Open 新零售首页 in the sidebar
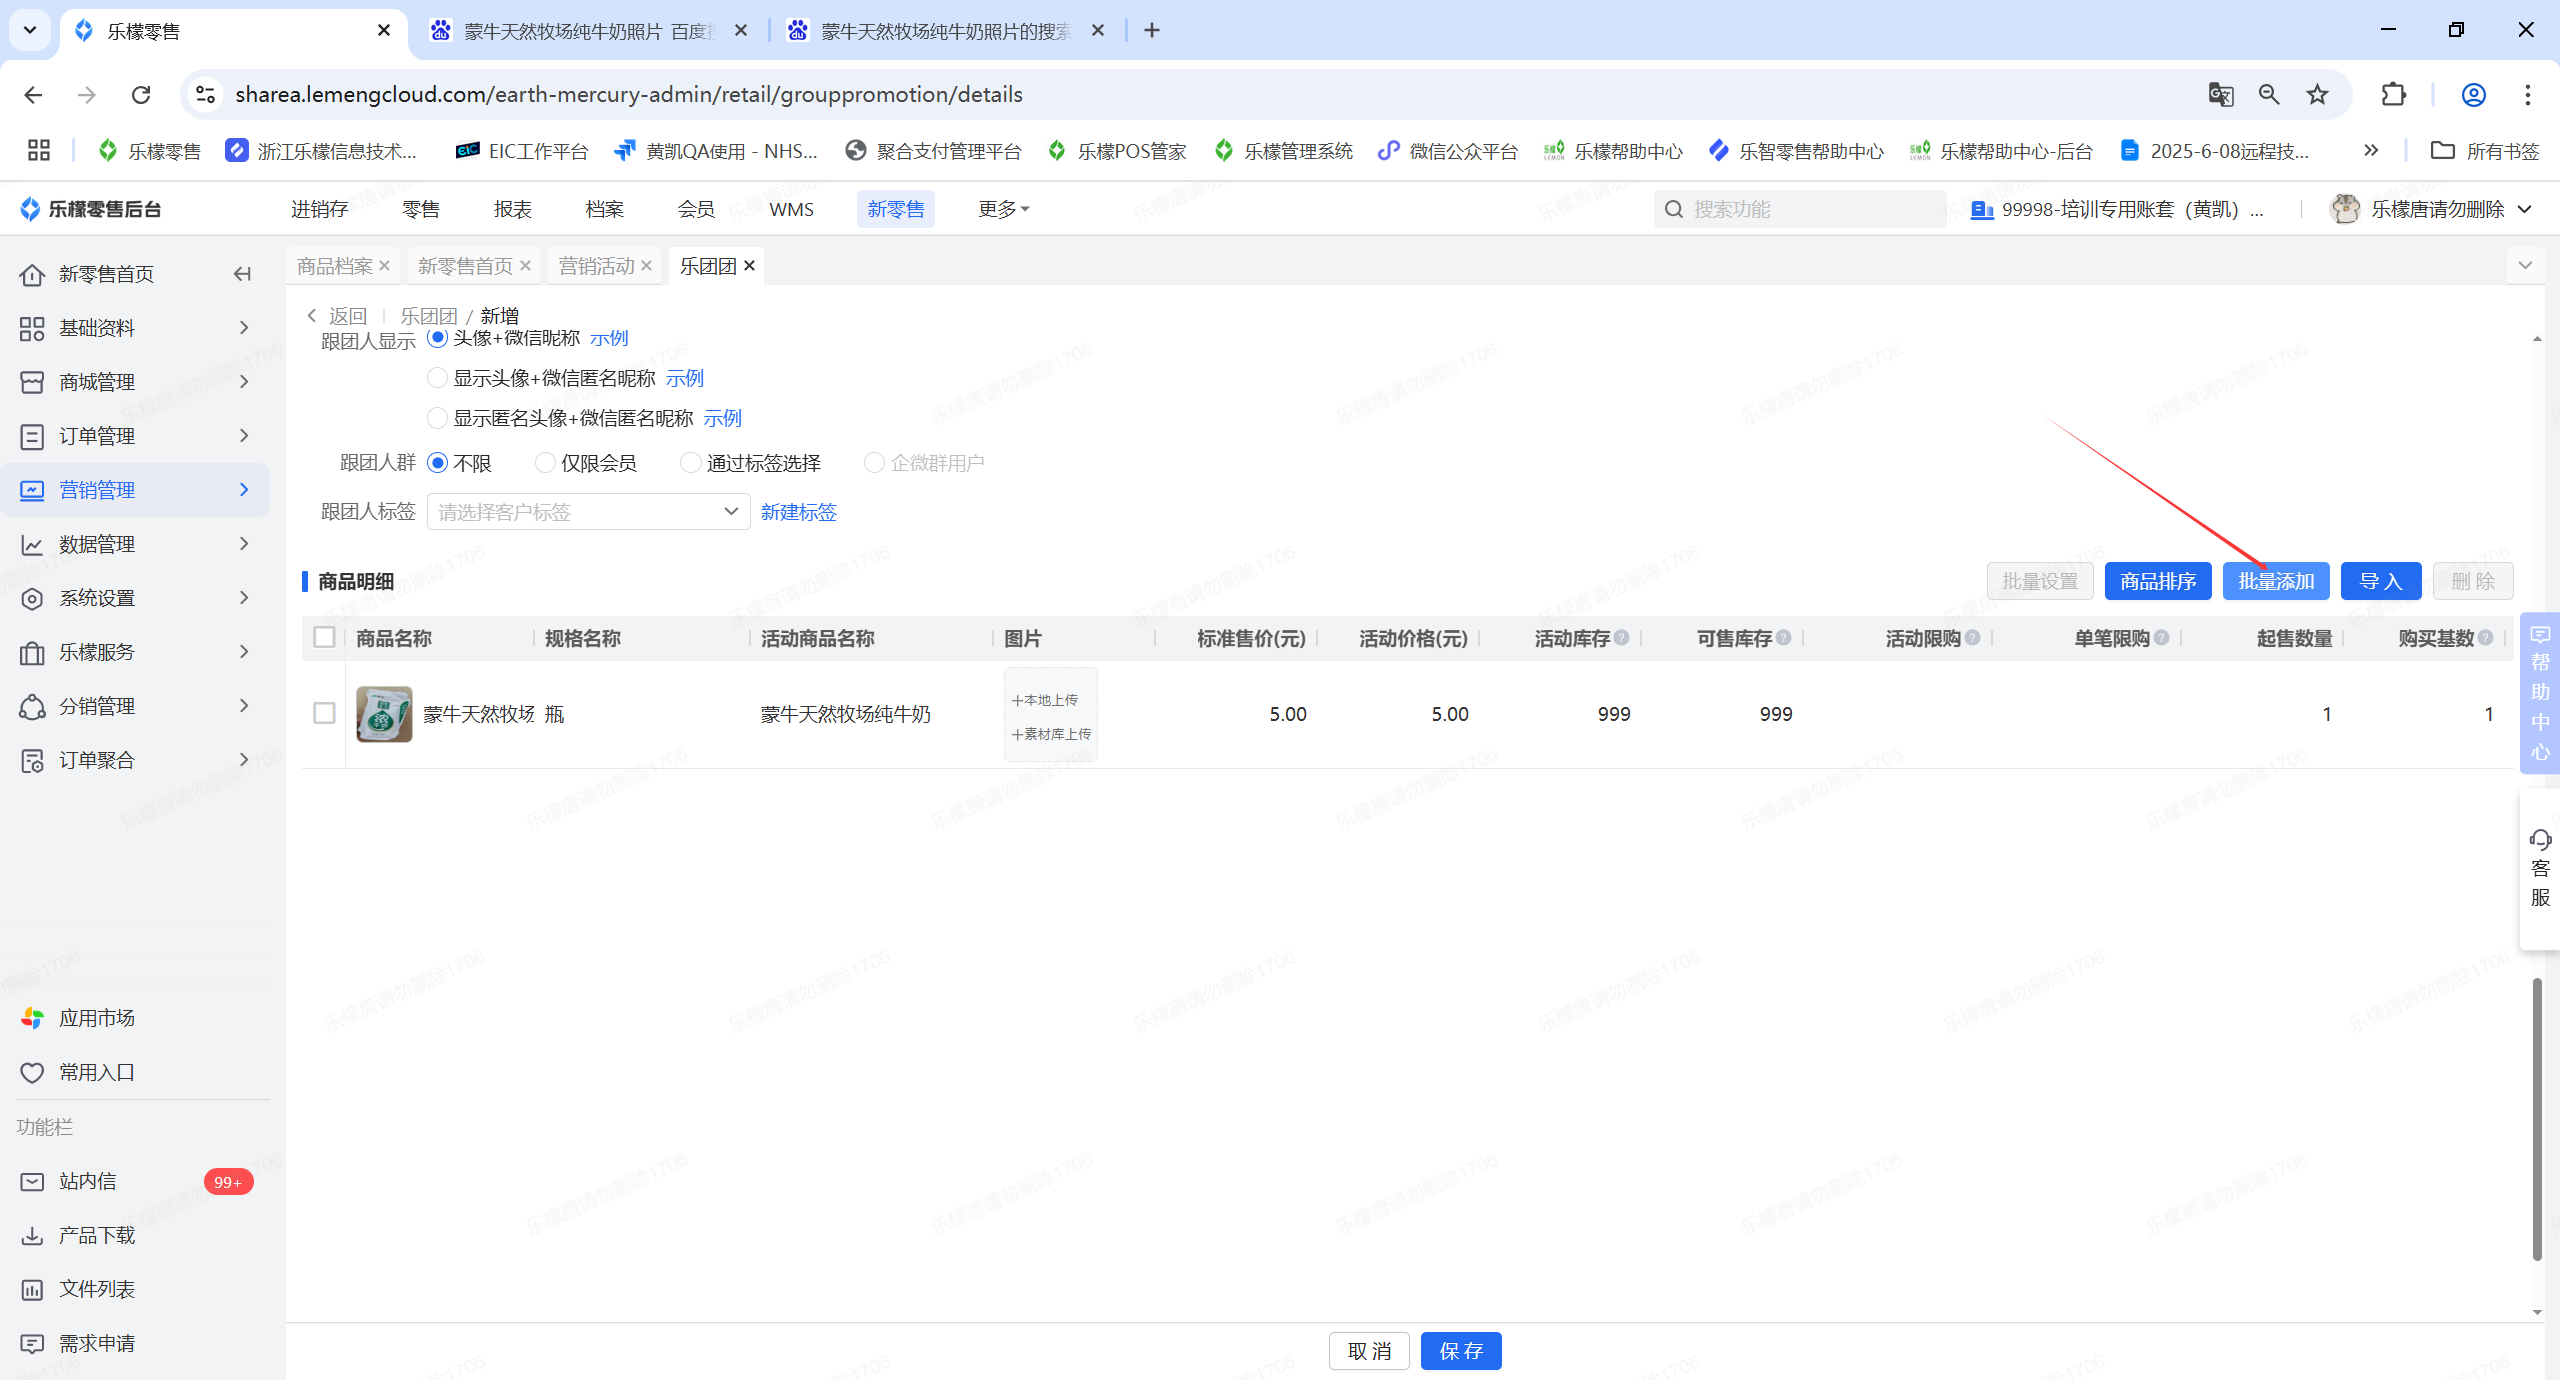2560x1380 pixels. coord(106,274)
